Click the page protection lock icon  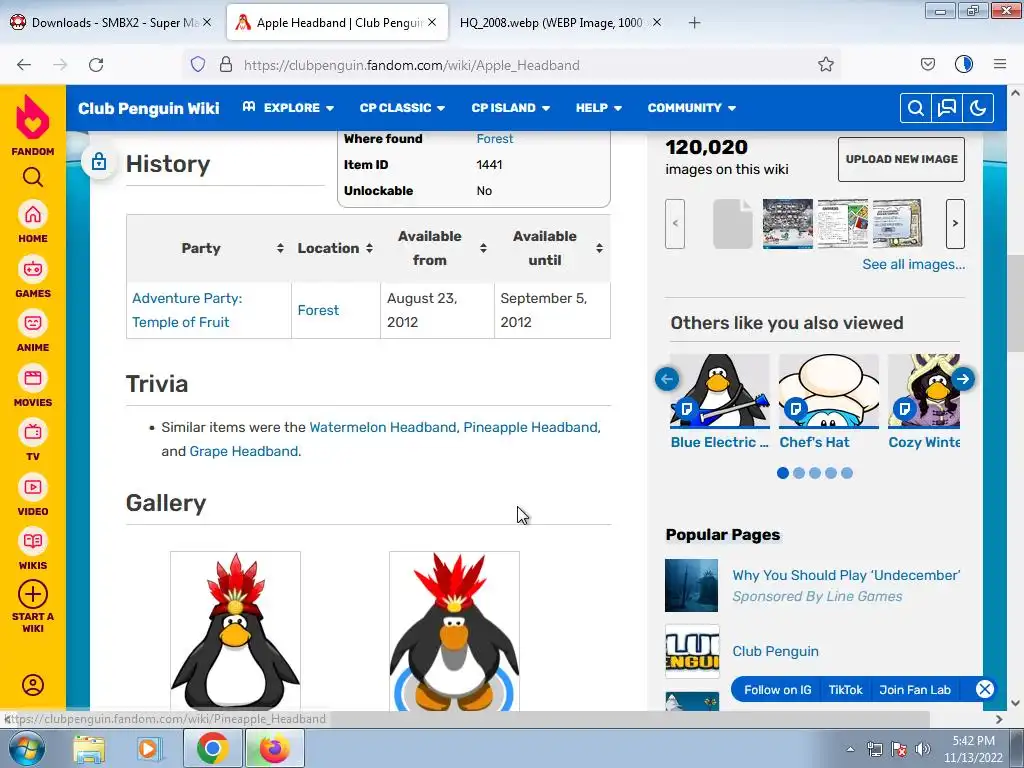pyautogui.click(x=99, y=161)
